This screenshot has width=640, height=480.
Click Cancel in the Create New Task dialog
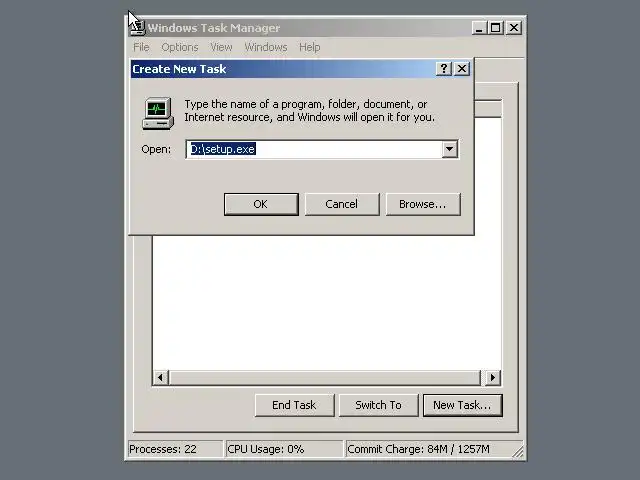coord(342,204)
